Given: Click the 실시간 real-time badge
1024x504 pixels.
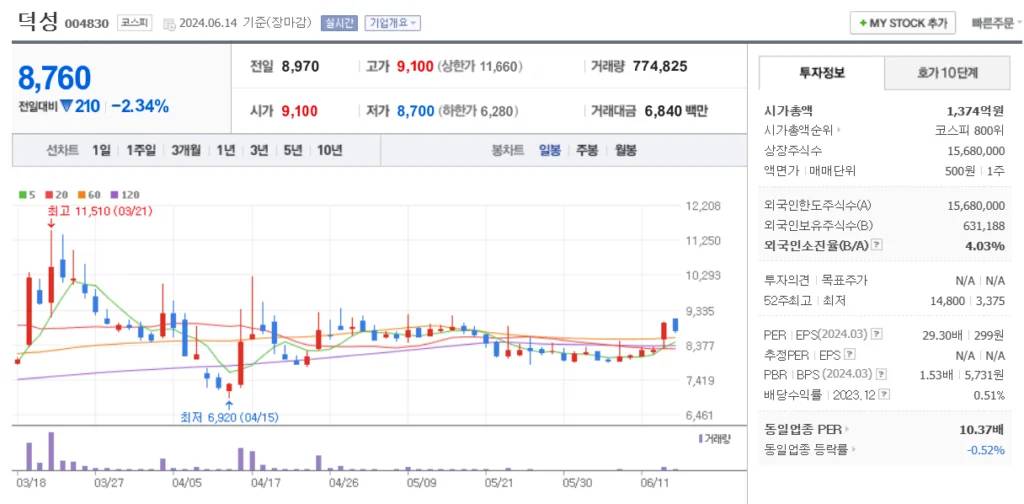Looking at the screenshot, I should (339, 23).
